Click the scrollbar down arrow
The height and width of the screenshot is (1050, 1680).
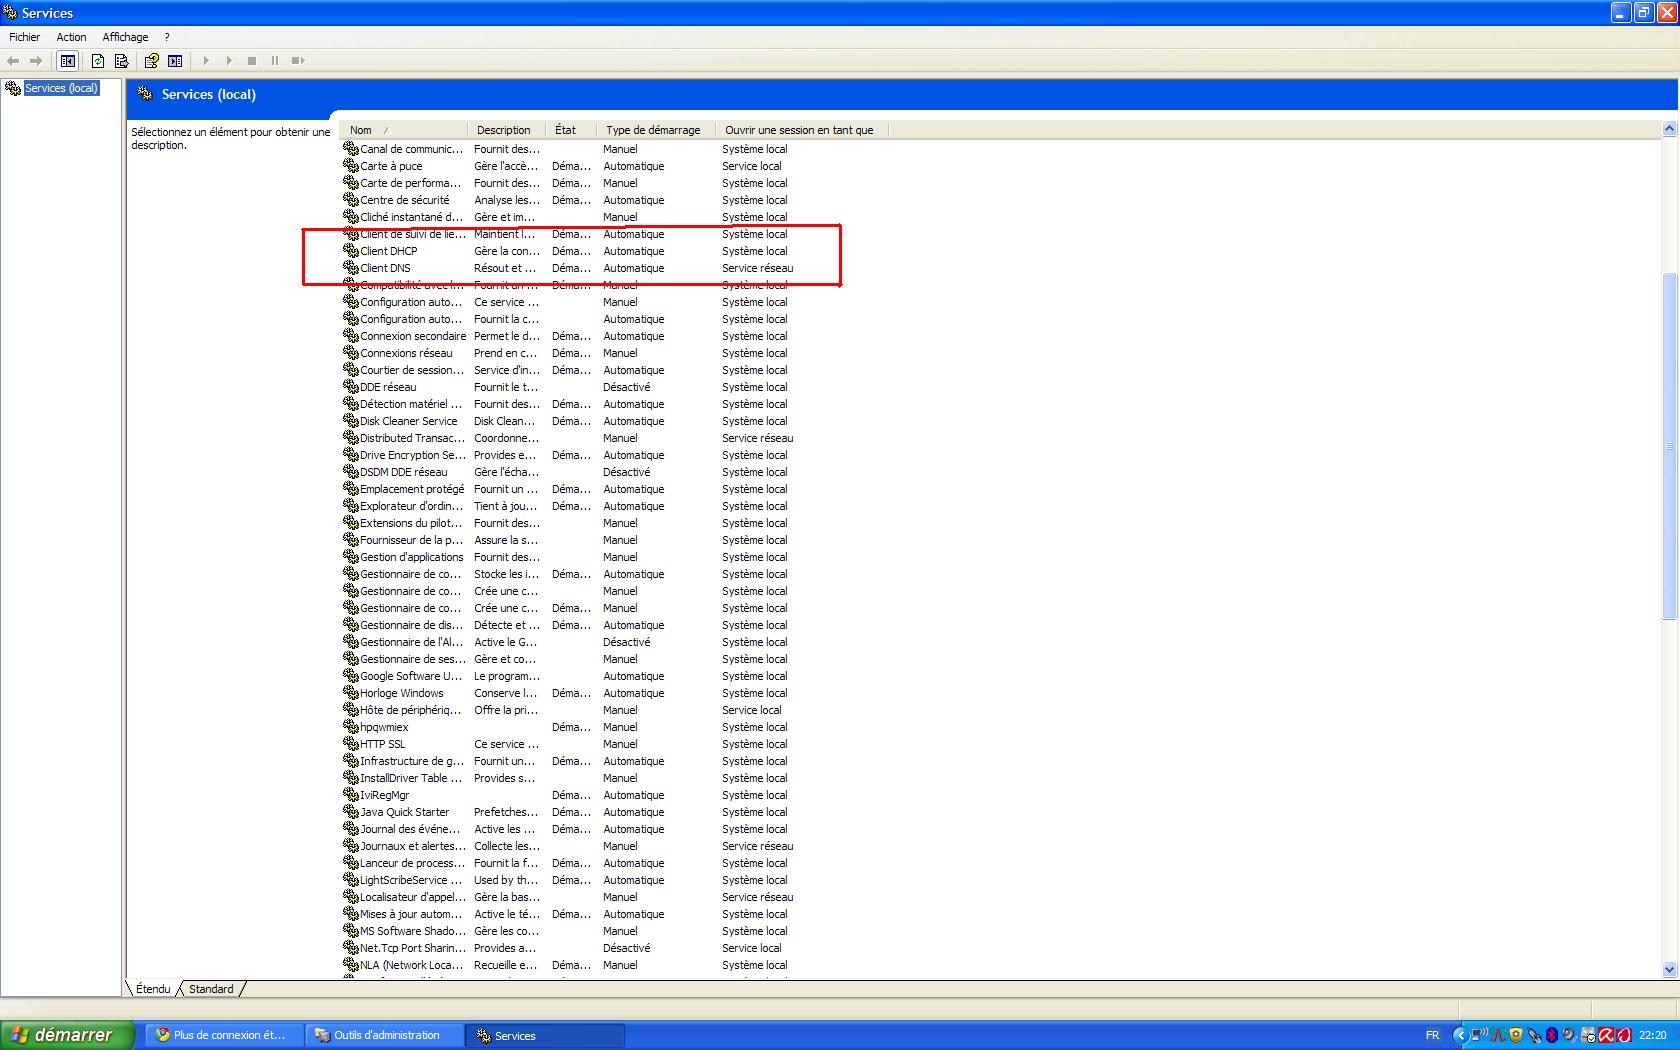tap(1668, 969)
